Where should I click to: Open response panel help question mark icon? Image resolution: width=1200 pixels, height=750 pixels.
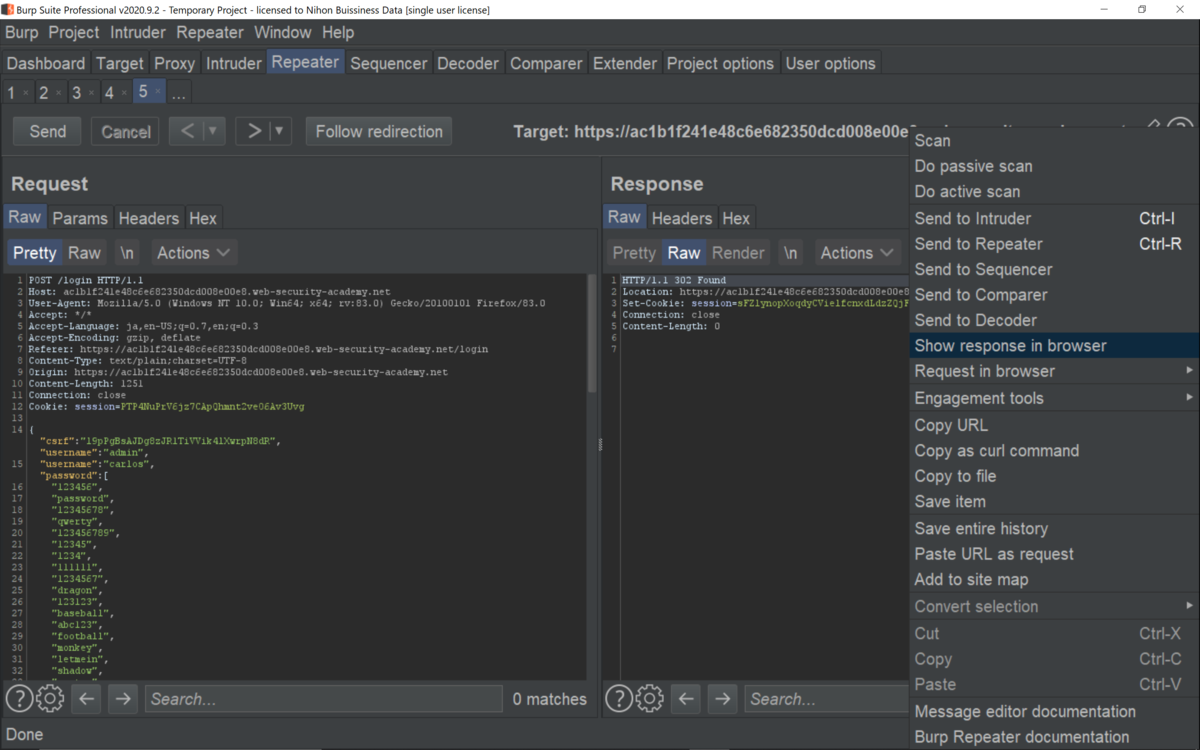(619, 698)
